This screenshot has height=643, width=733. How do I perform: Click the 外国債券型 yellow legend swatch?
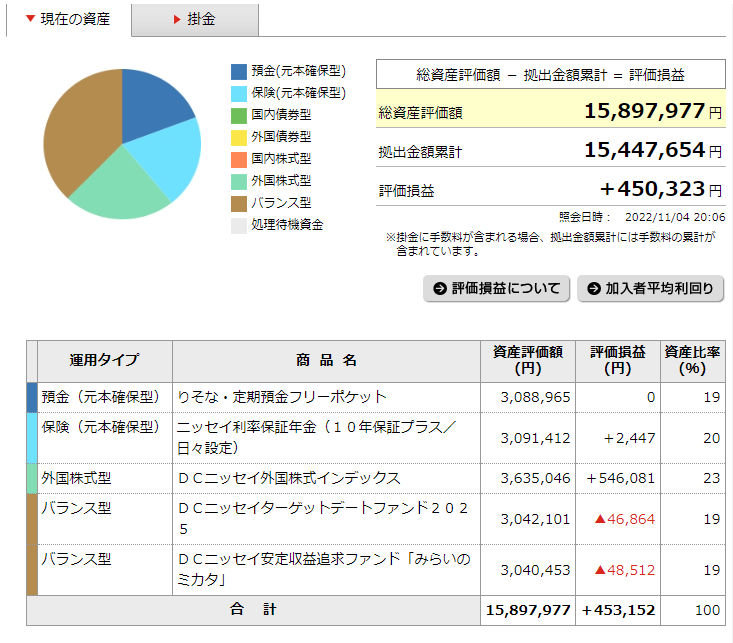click(x=239, y=137)
